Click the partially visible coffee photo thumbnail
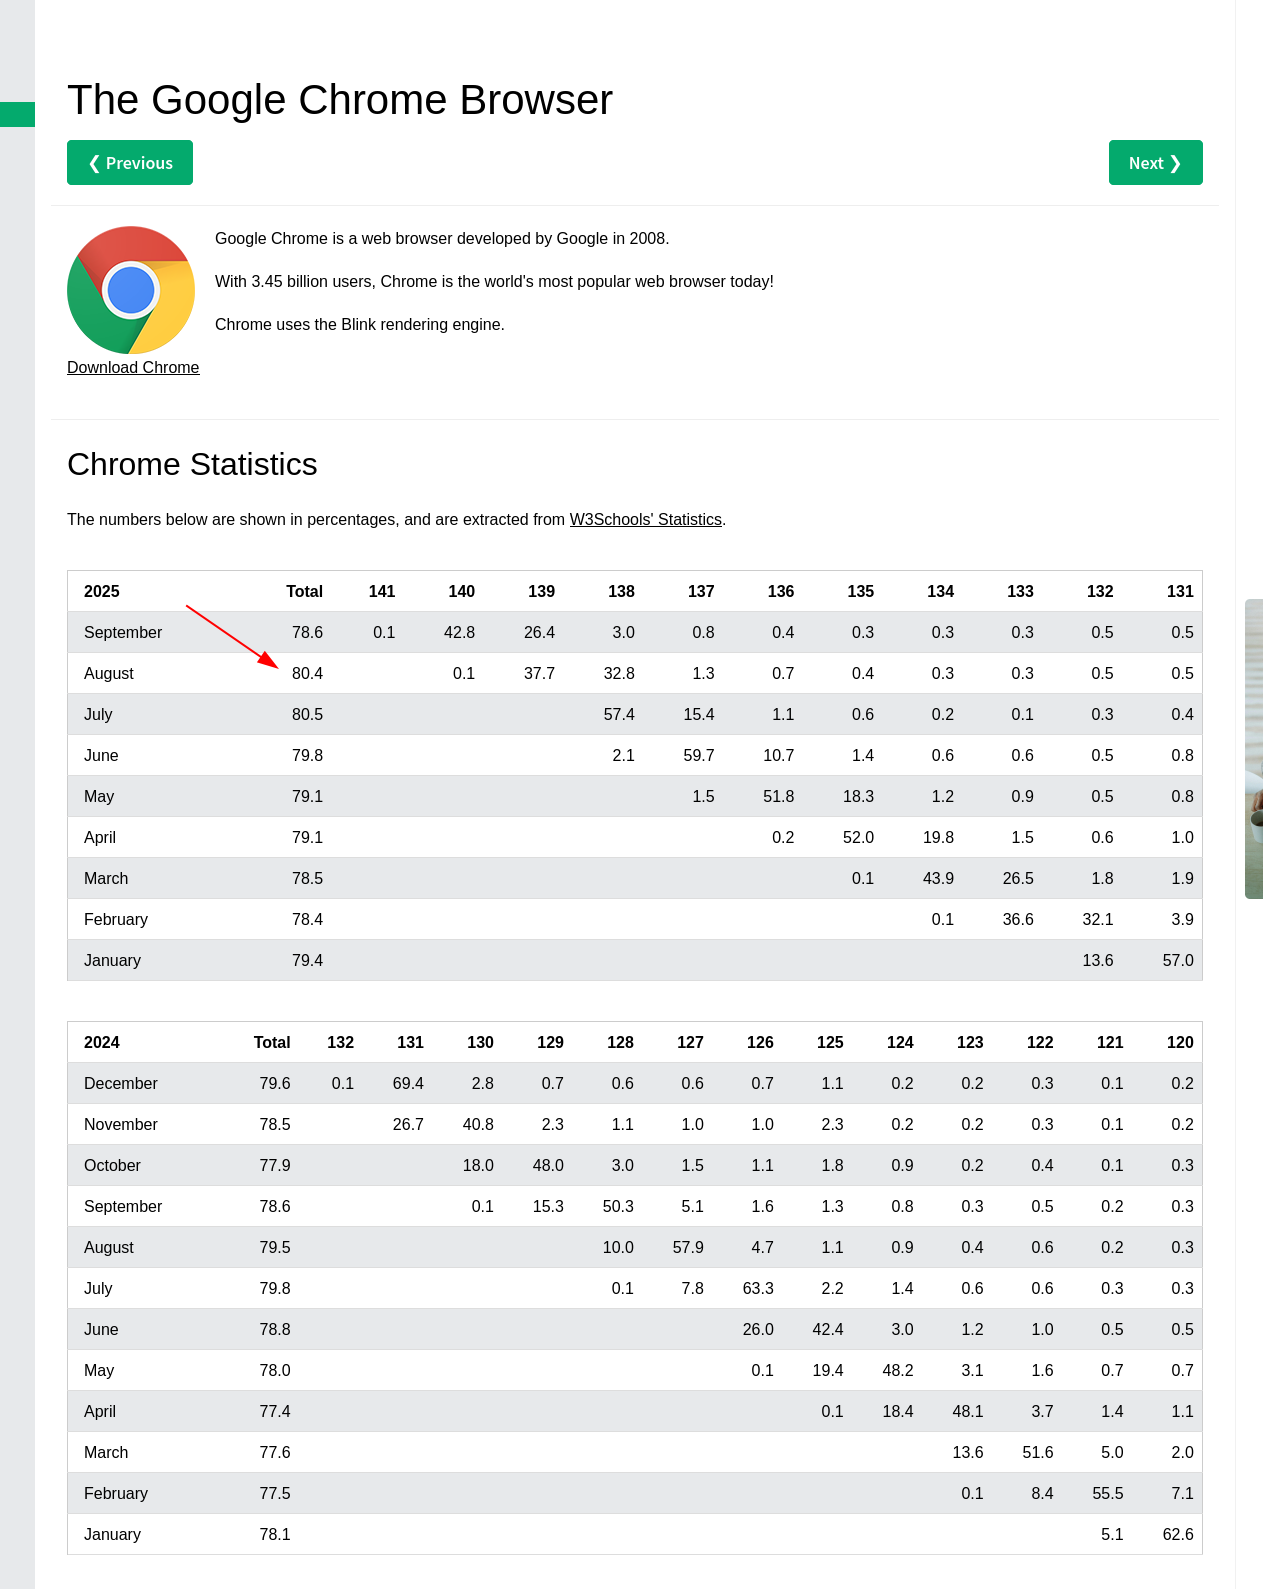The height and width of the screenshot is (1589, 1263). coord(1254,750)
